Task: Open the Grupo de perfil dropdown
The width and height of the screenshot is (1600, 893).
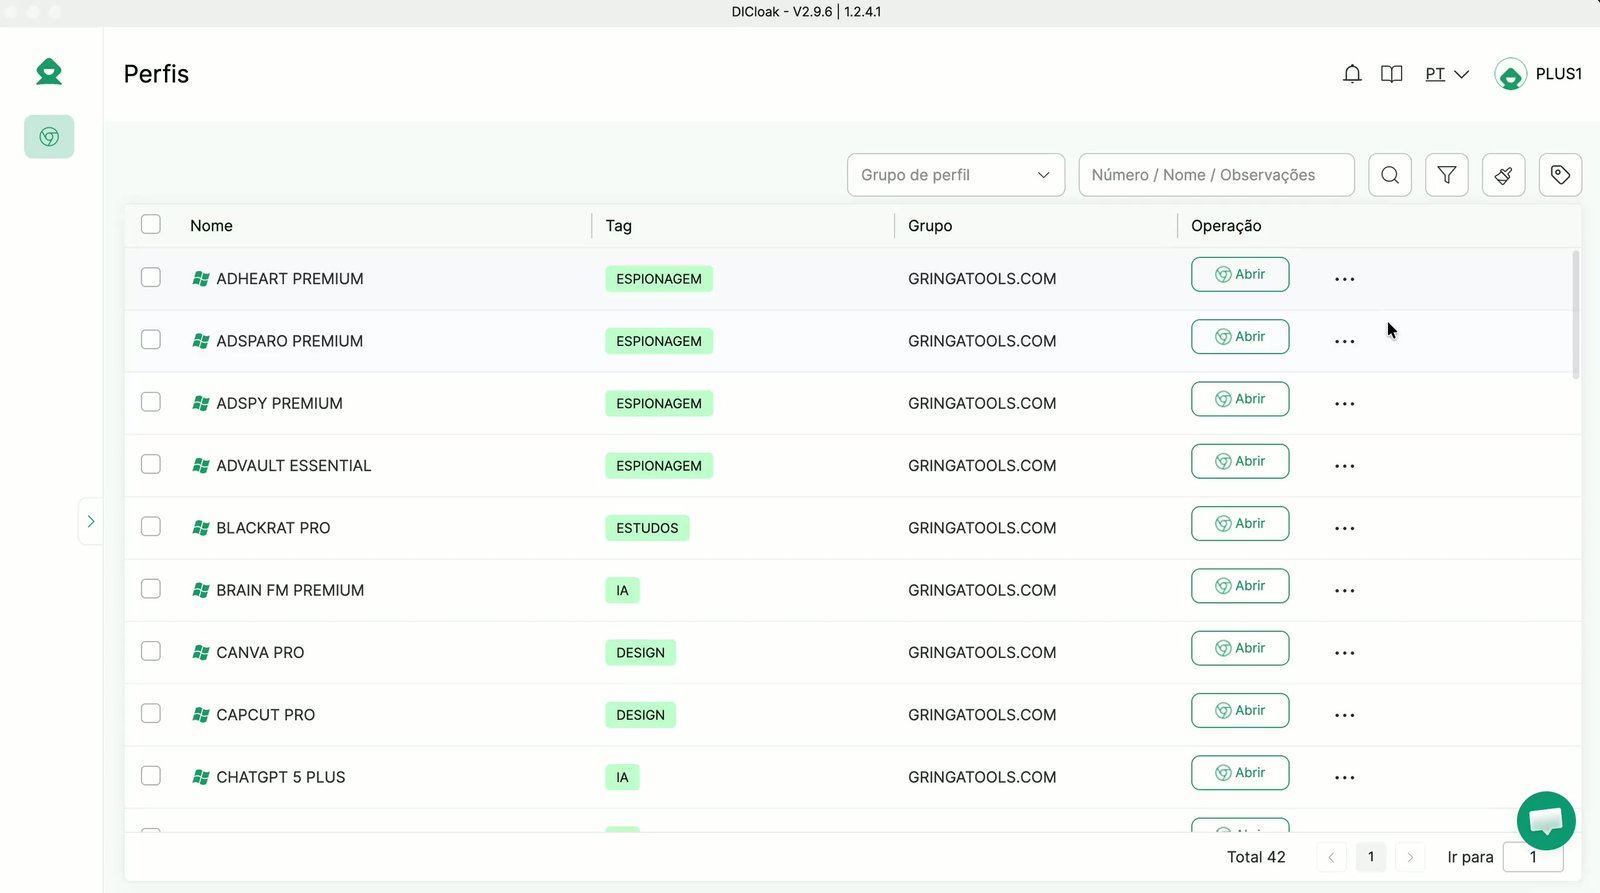Action: pos(956,175)
